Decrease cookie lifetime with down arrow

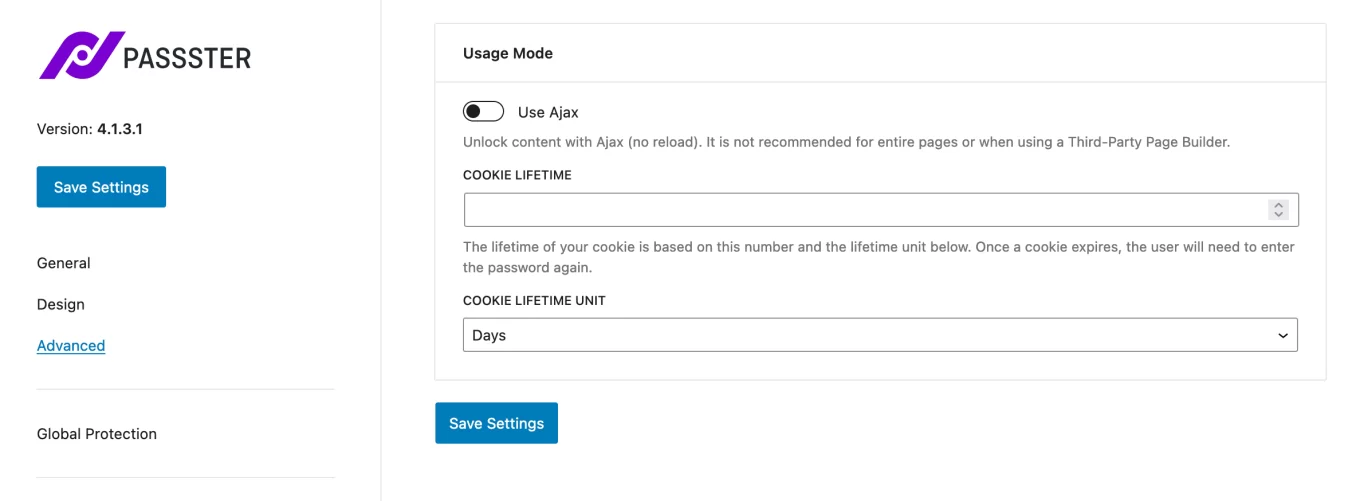[1278, 215]
